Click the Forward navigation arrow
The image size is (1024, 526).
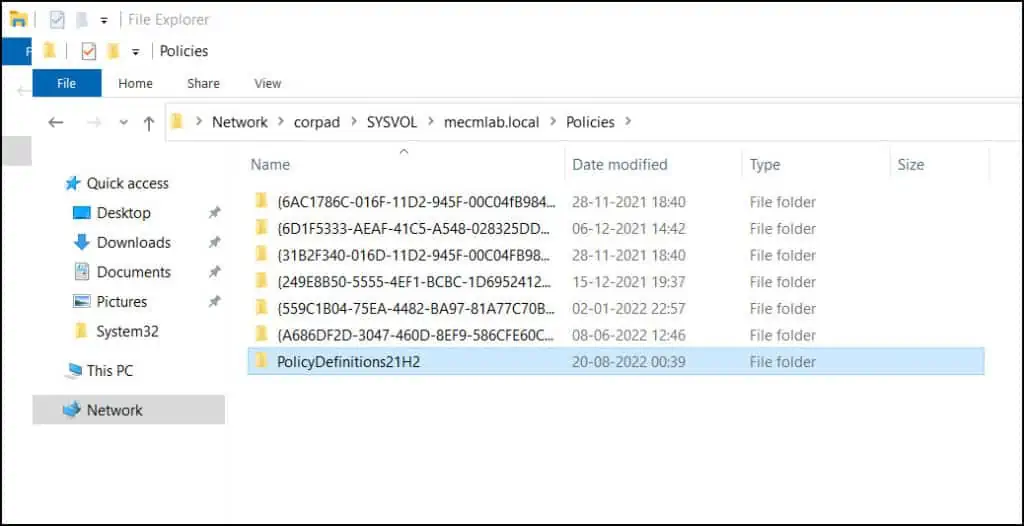tap(94, 122)
